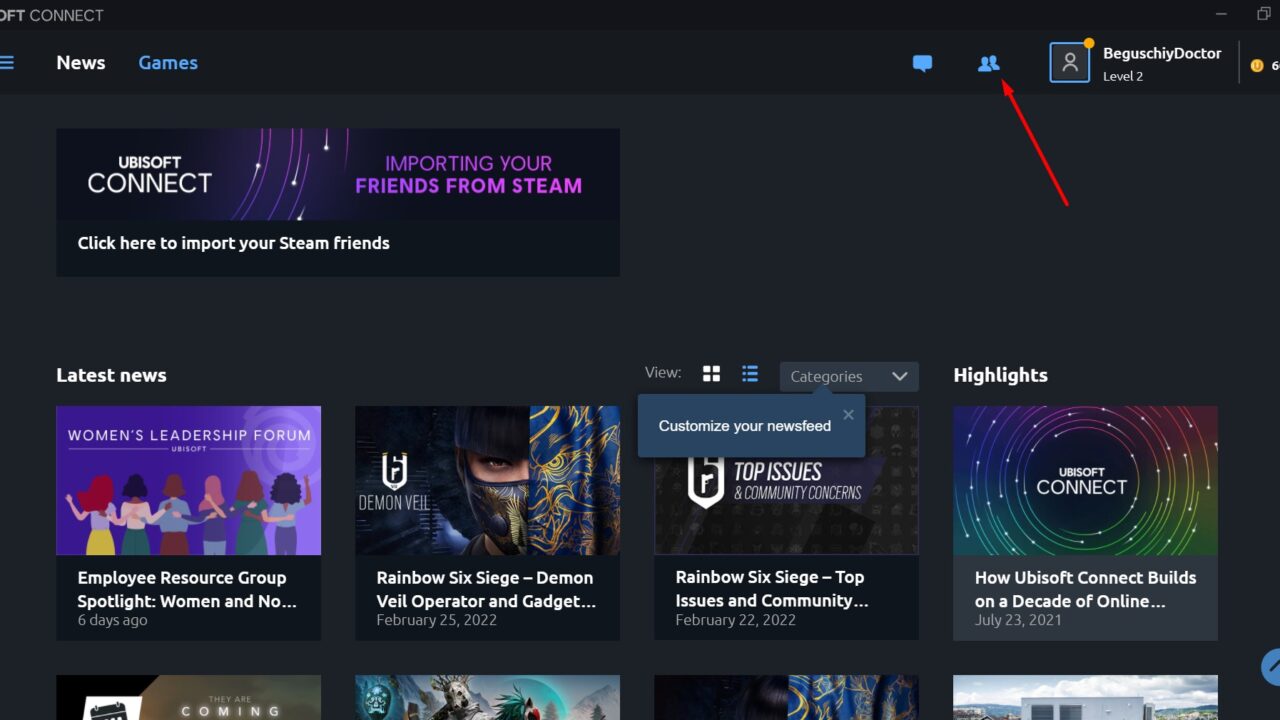Open the News tab

click(81, 63)
